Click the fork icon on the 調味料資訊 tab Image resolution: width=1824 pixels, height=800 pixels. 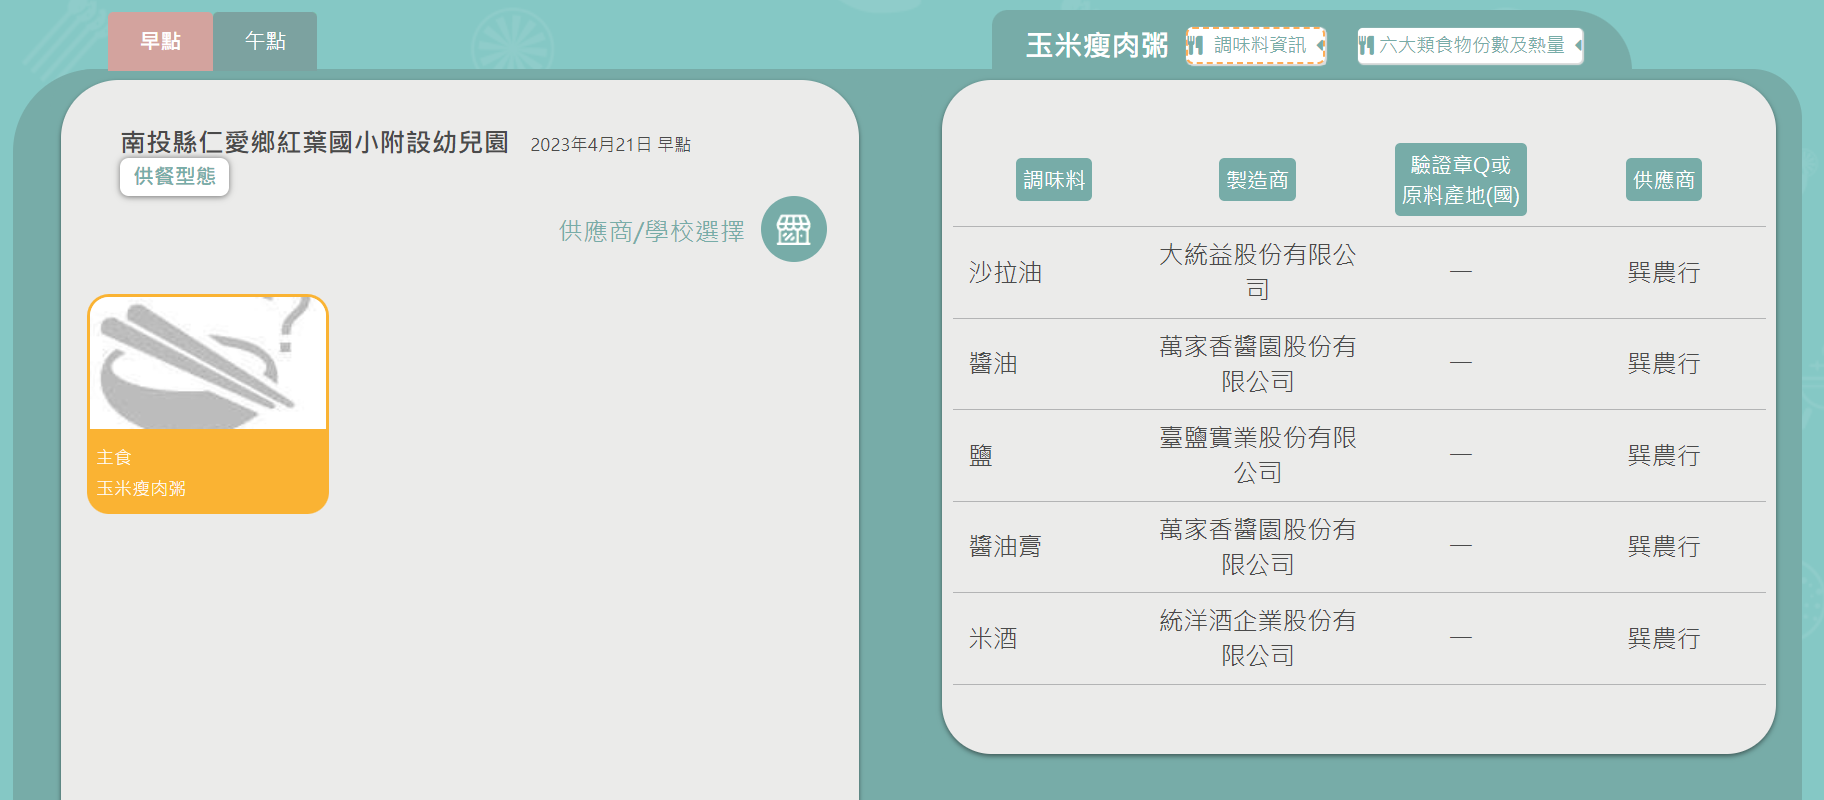click(x=1196, y=45)
